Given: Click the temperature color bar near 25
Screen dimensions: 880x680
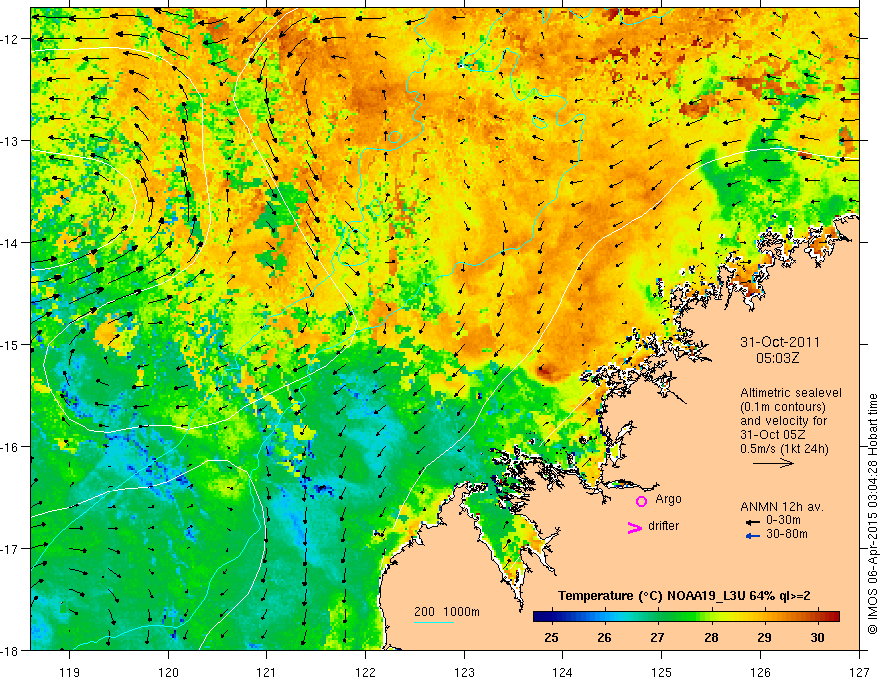Looking at the screenshot, I should 552,616.
